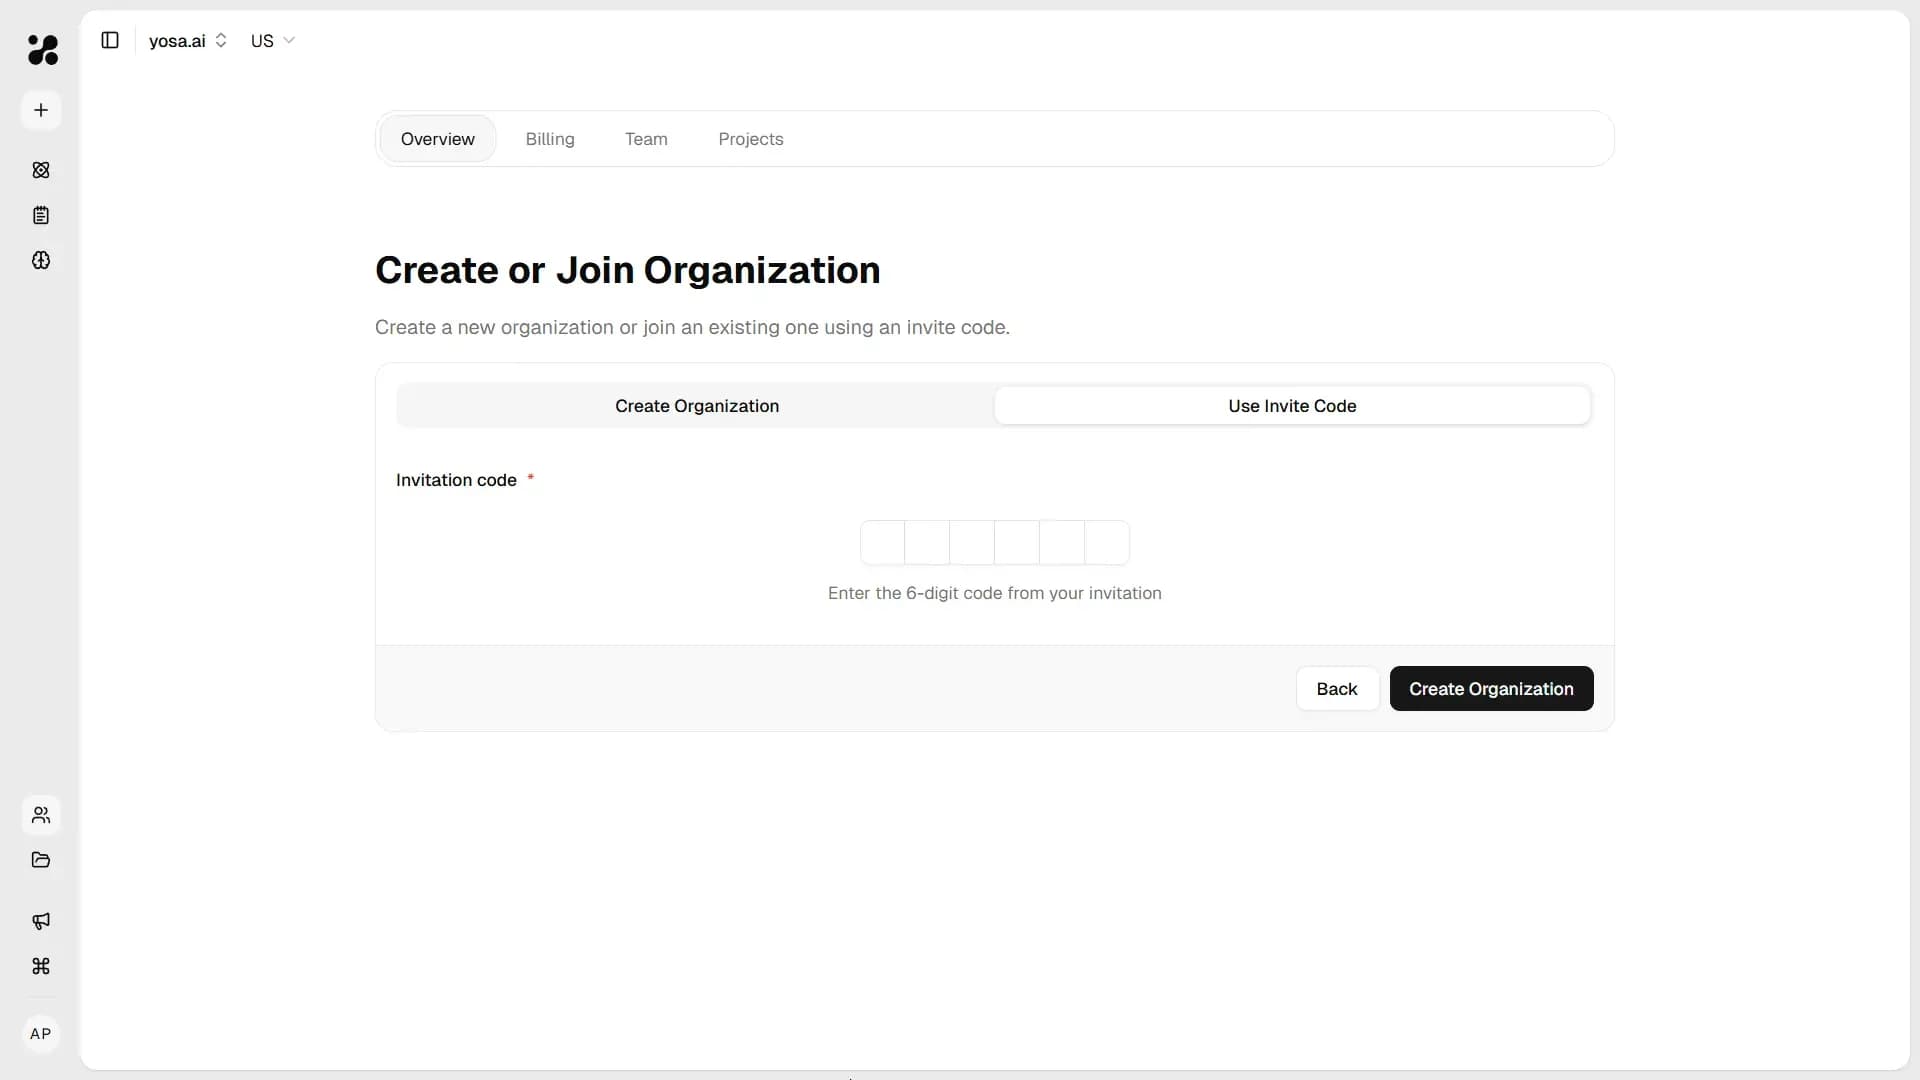Expand the US region dropdown
Image resolution: width=1920 pixels, height=1080 pixels.
click(x=272, y=41)
